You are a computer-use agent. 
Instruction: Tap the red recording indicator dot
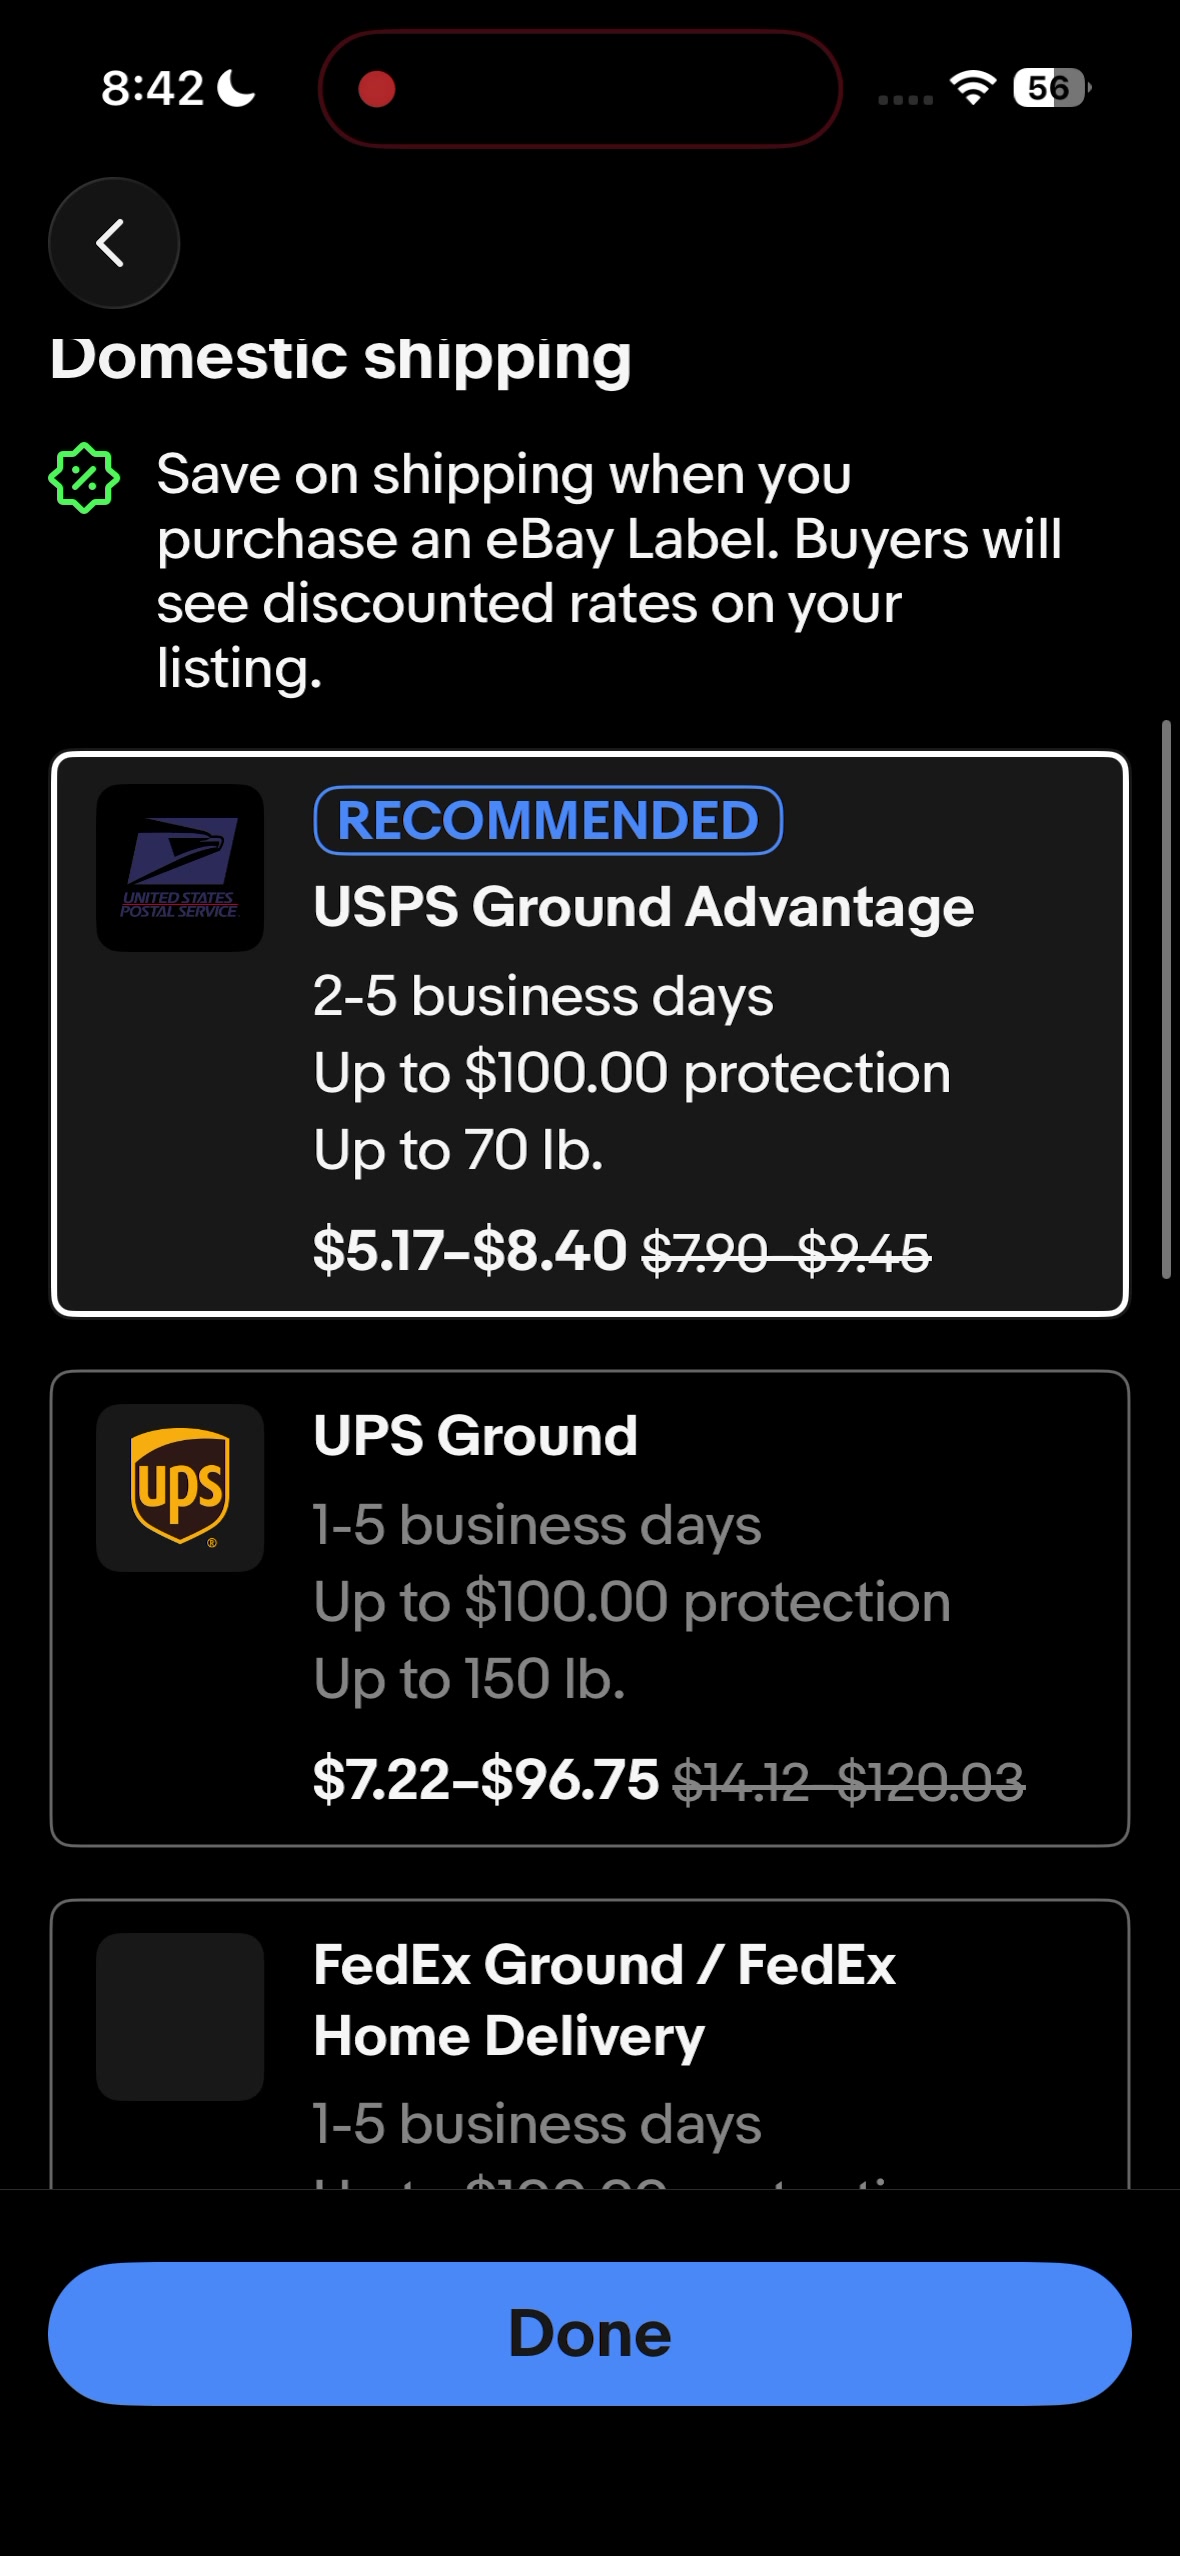[377, 89]
